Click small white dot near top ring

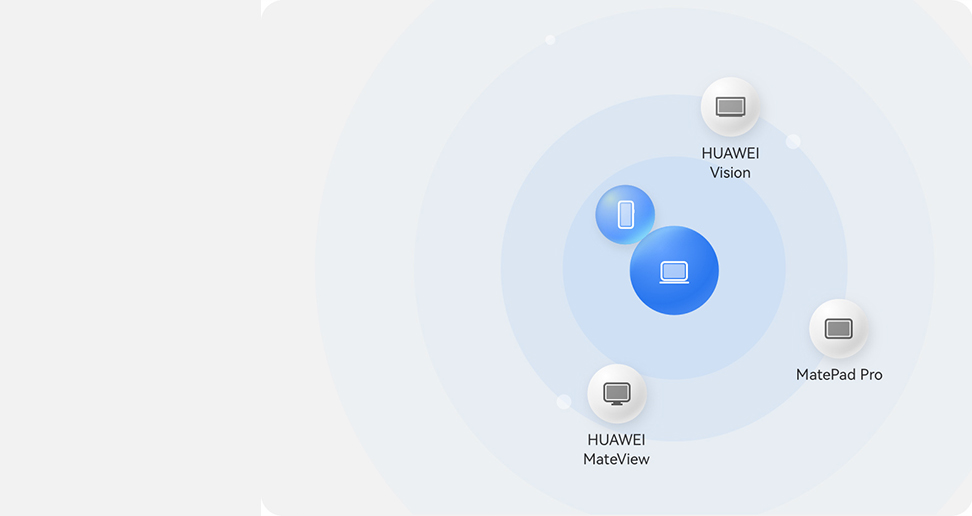[x=550, y=40]
